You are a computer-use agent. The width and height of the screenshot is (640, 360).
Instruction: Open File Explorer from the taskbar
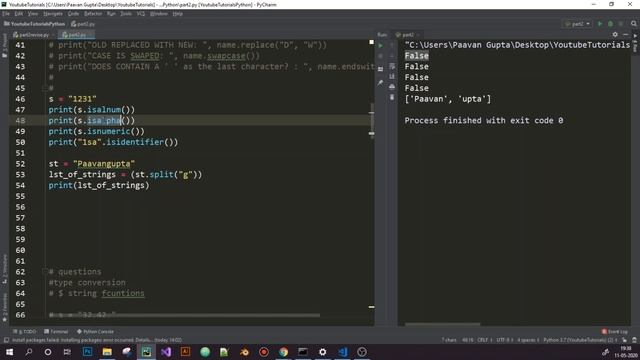(107, 352)
